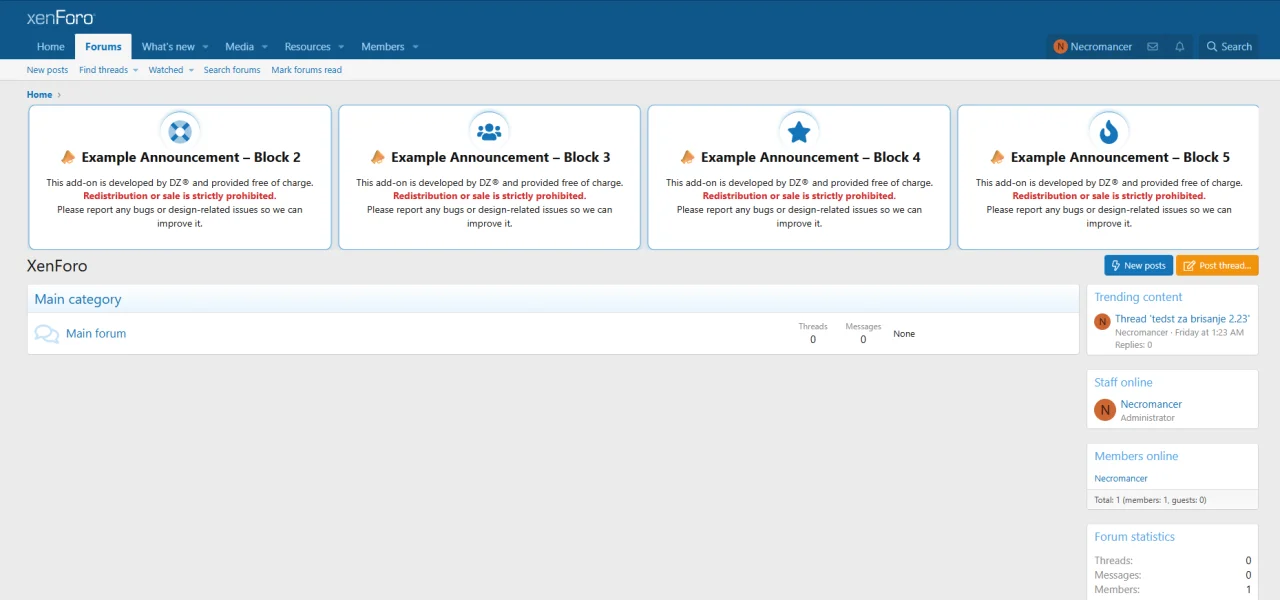Click the Total members guests line
Image resolution: width=1280 pixels, height=600 pixels.
pos(1150,500)
